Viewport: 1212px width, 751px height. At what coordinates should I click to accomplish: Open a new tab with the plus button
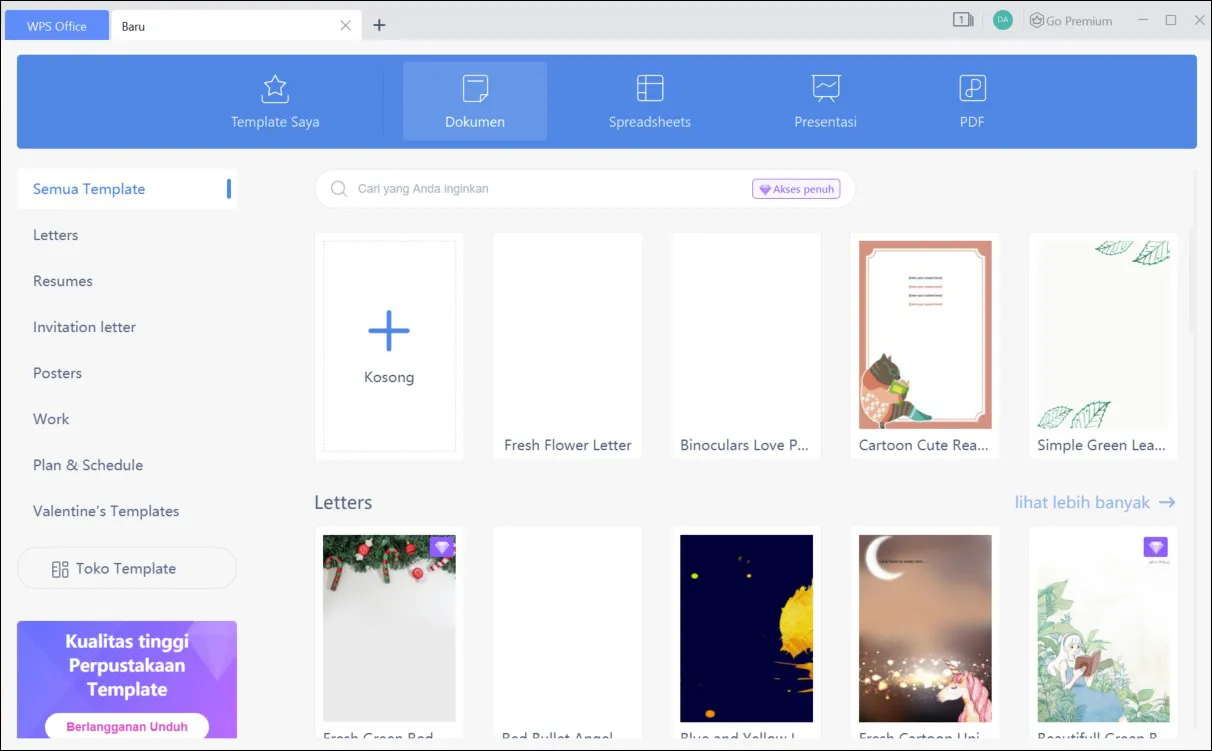[x=379, y=25]
